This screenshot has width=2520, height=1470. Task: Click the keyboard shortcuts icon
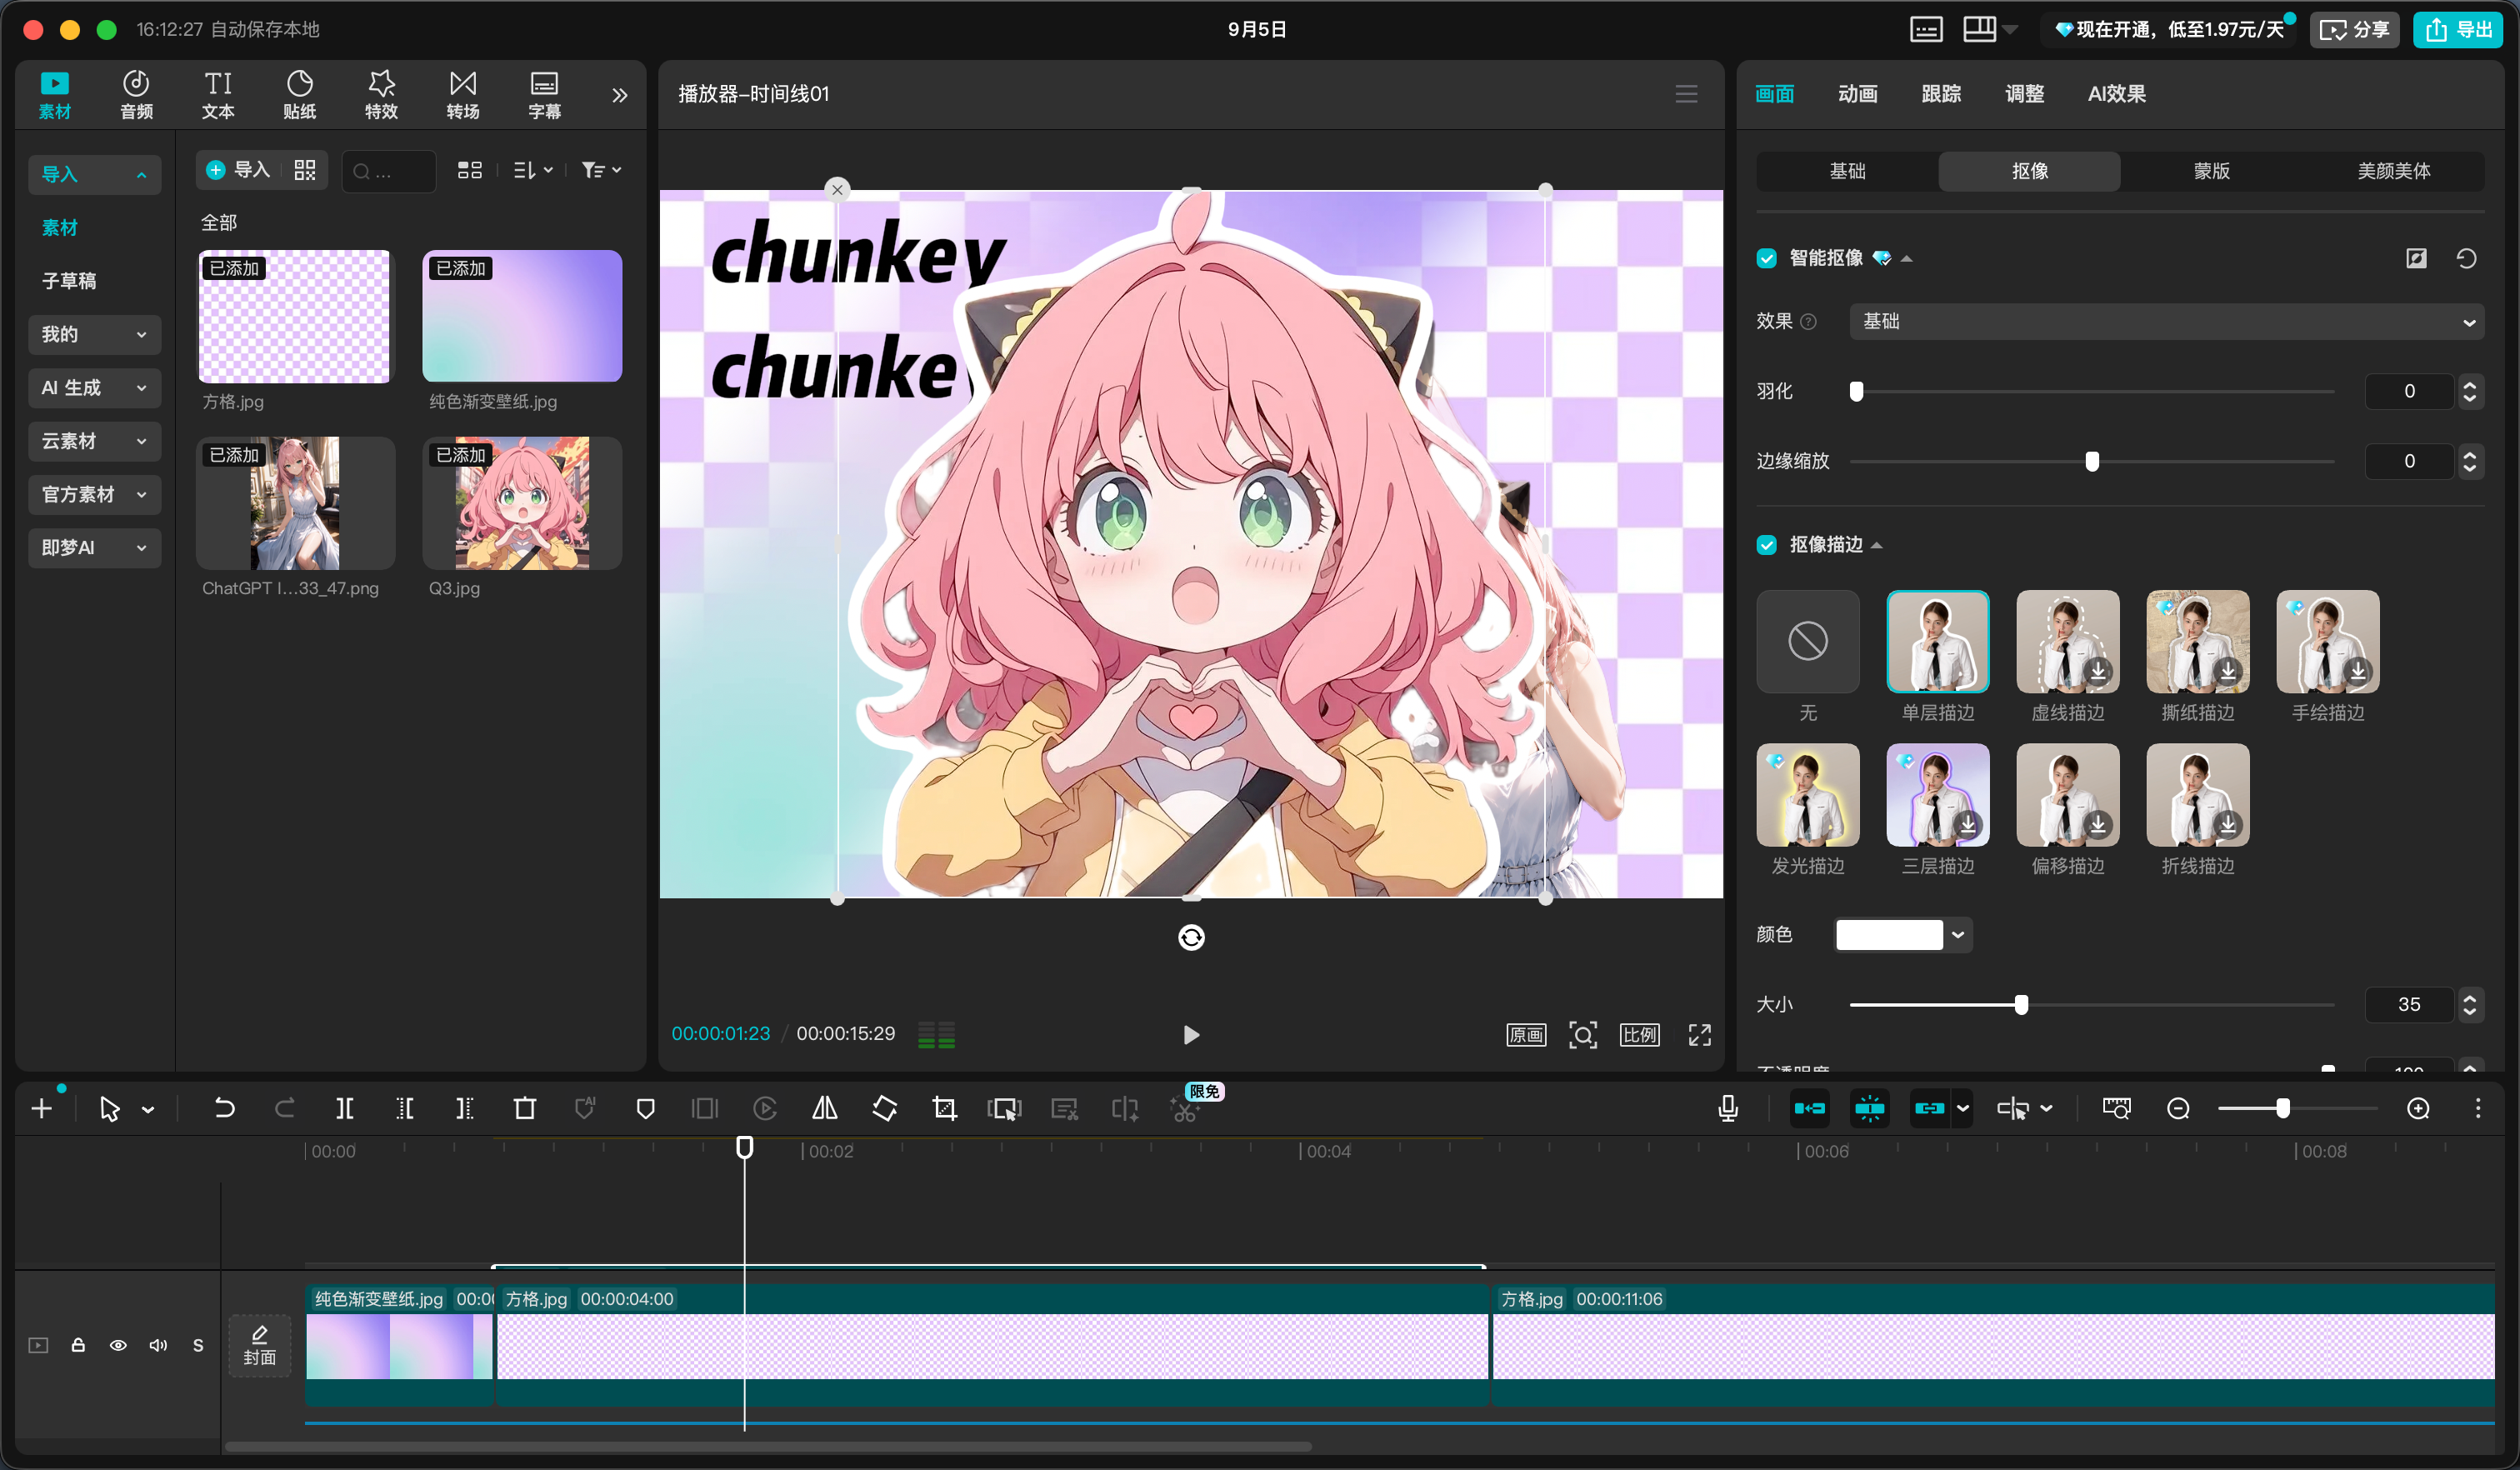tap(1926, 29)
